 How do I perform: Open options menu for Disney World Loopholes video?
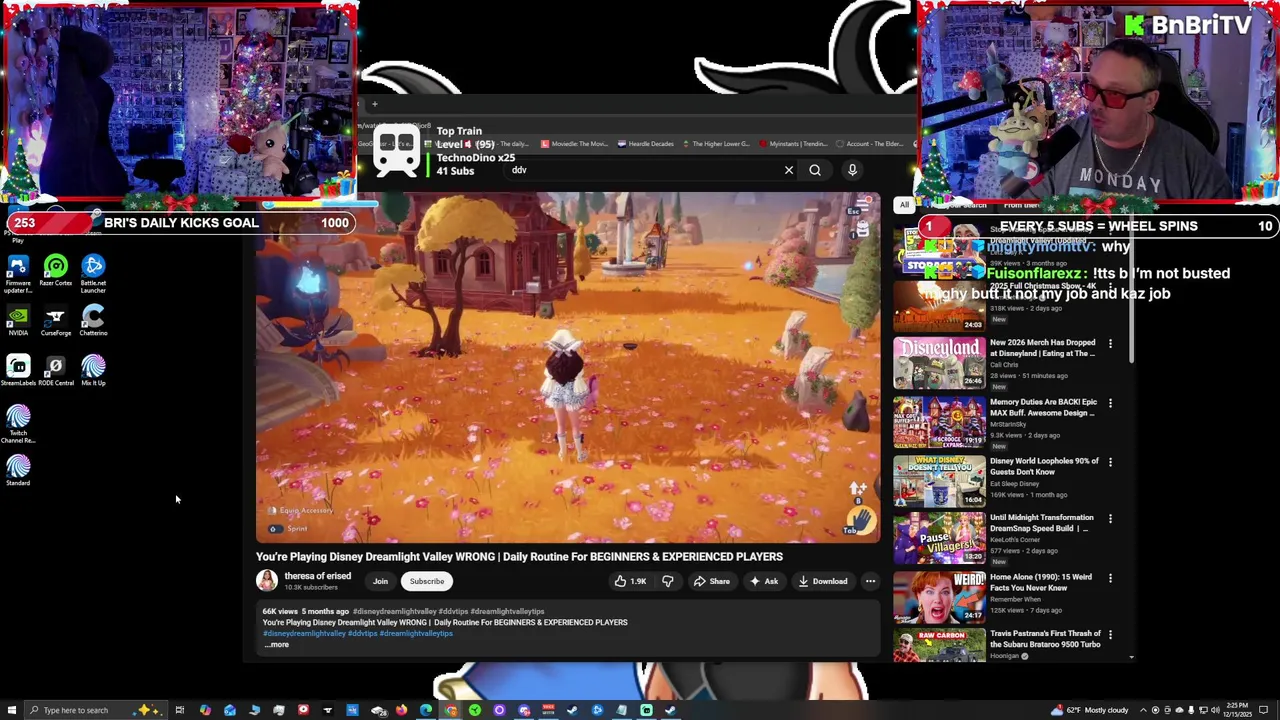tap(1110, 462)
